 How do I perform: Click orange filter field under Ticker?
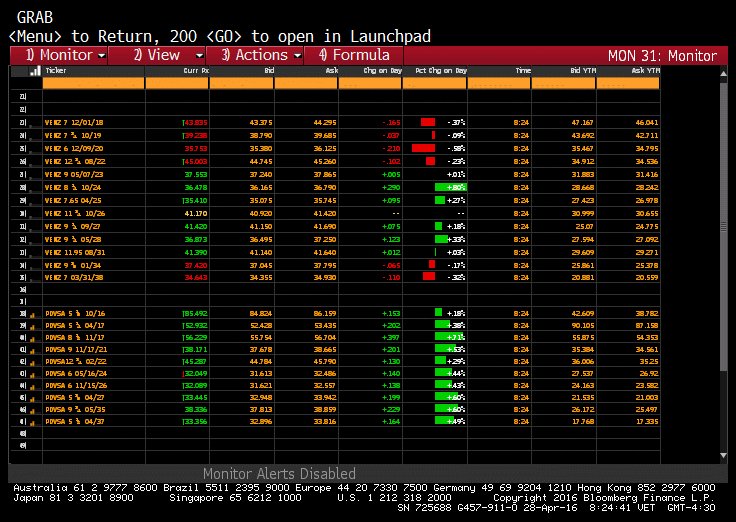tap(93, 84)
